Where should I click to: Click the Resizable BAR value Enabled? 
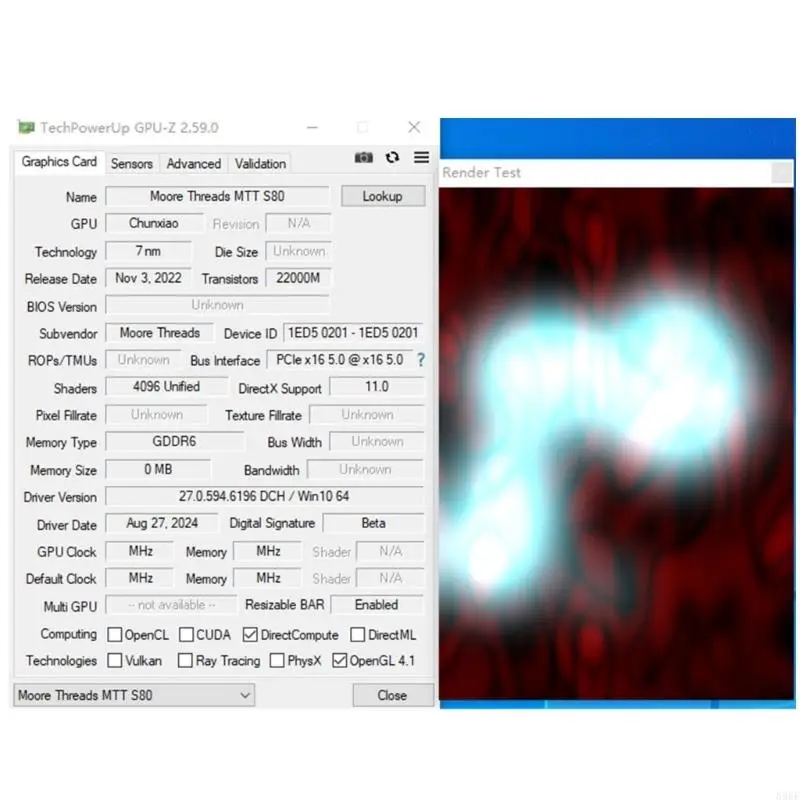tap(377, 605)
